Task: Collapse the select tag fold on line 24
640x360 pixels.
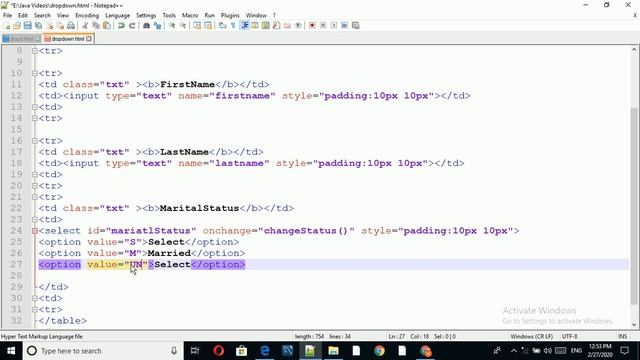Action: (x=35, y=231)
